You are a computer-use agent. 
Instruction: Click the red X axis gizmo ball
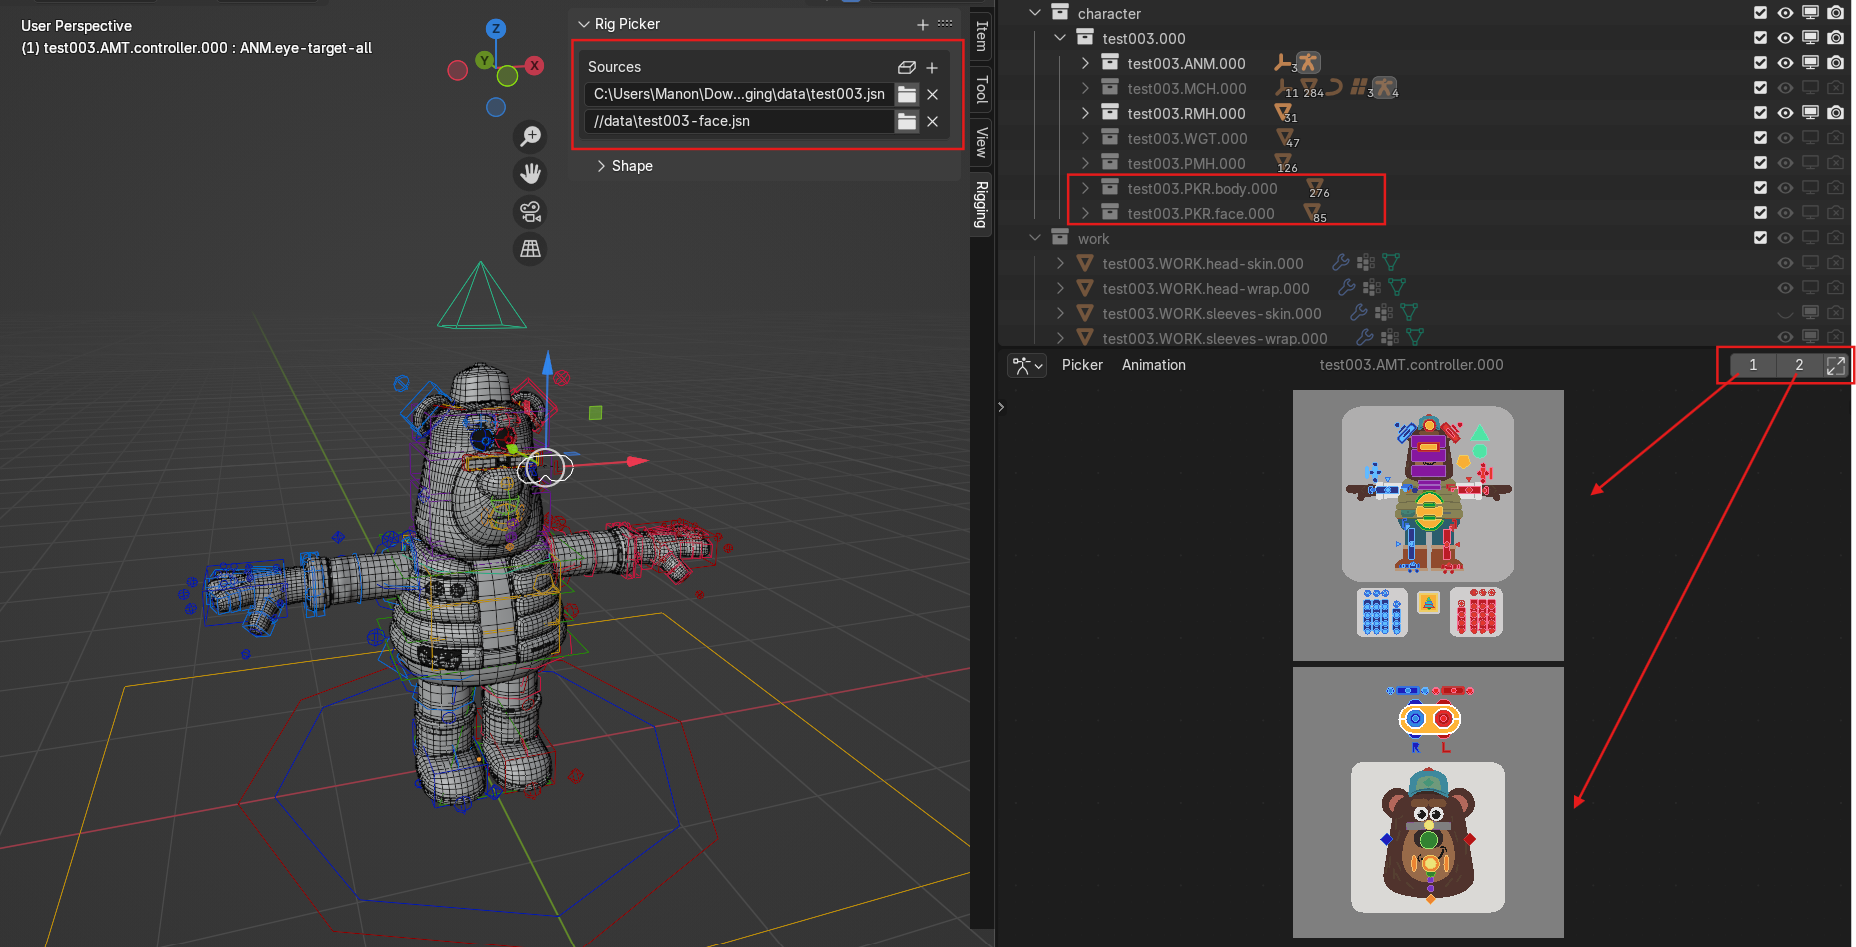click(535, 66)
